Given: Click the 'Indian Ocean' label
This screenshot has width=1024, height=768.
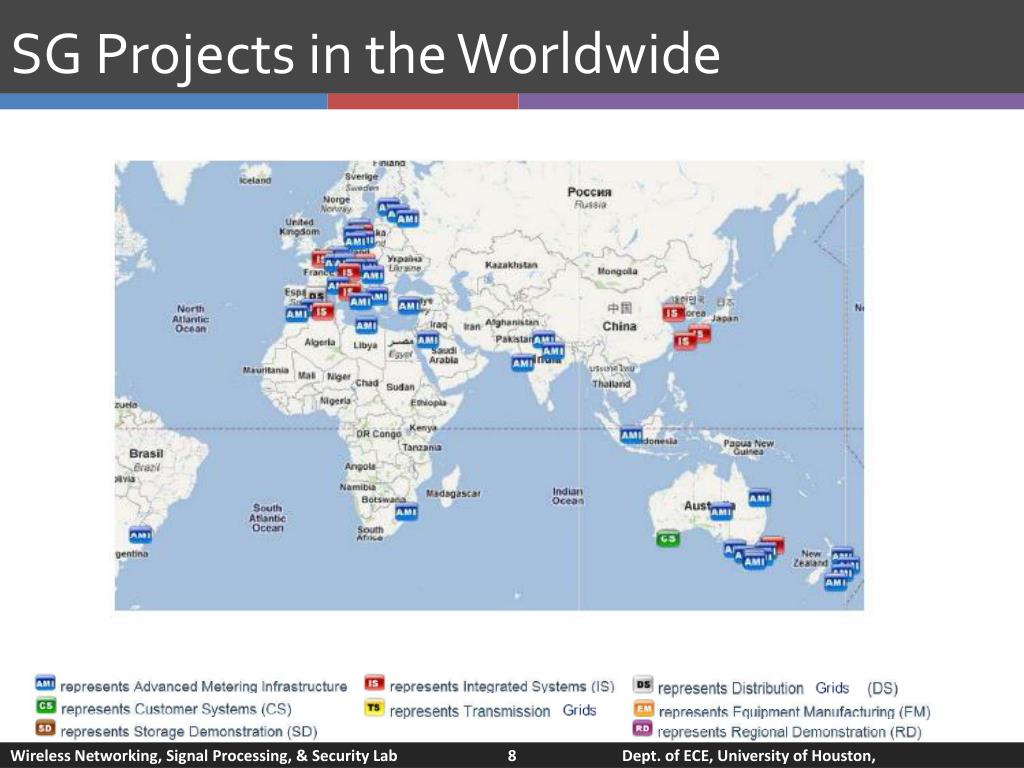Looking at the screenshot, I should (568, 496).
